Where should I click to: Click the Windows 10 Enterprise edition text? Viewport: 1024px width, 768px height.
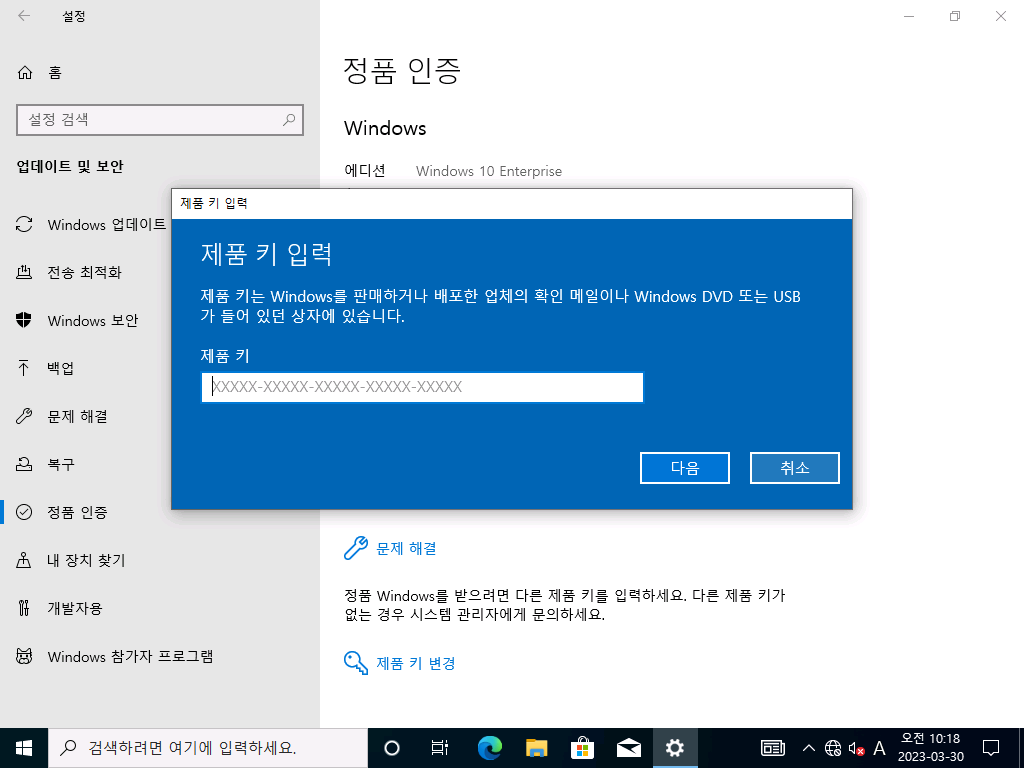coord(488,171)
